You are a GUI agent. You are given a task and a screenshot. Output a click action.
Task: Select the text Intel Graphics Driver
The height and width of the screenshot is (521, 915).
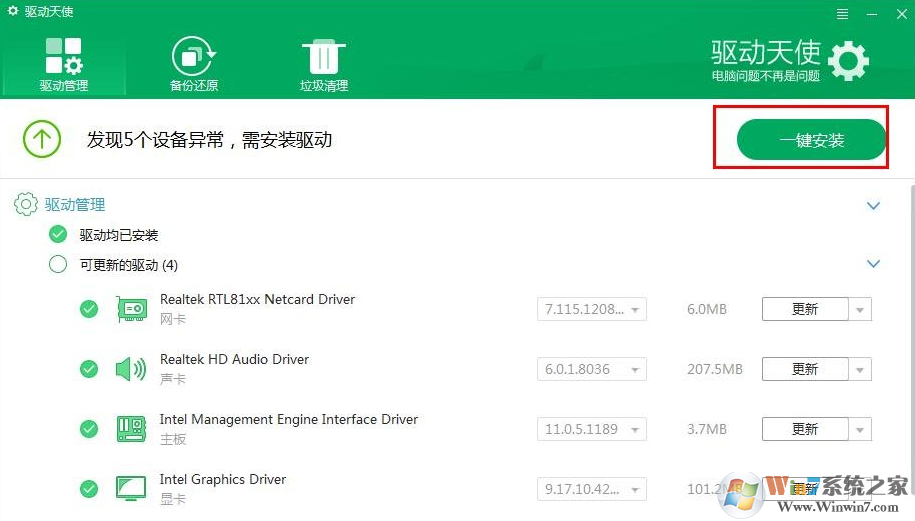pyautogui.click(x=223, y=480)
